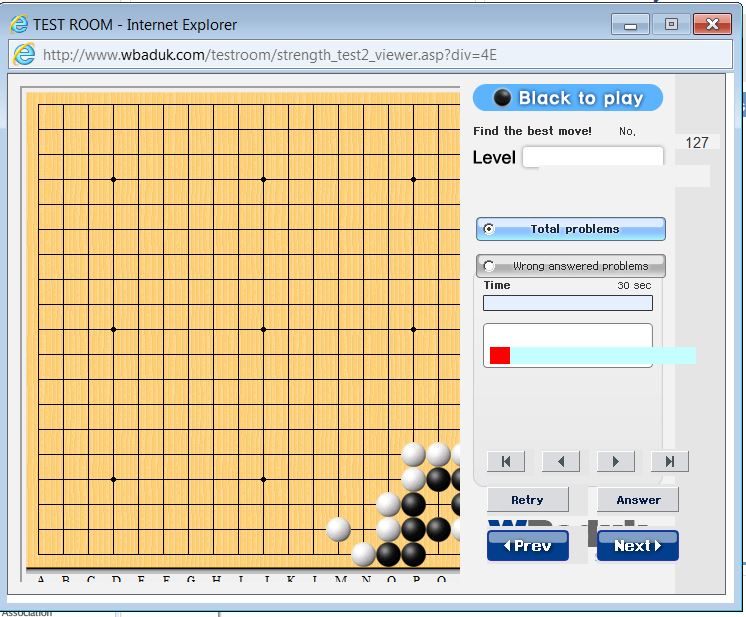This screenshot has width=746, height=617.
Task: Click the Retry button
Action: click(527, 500)
